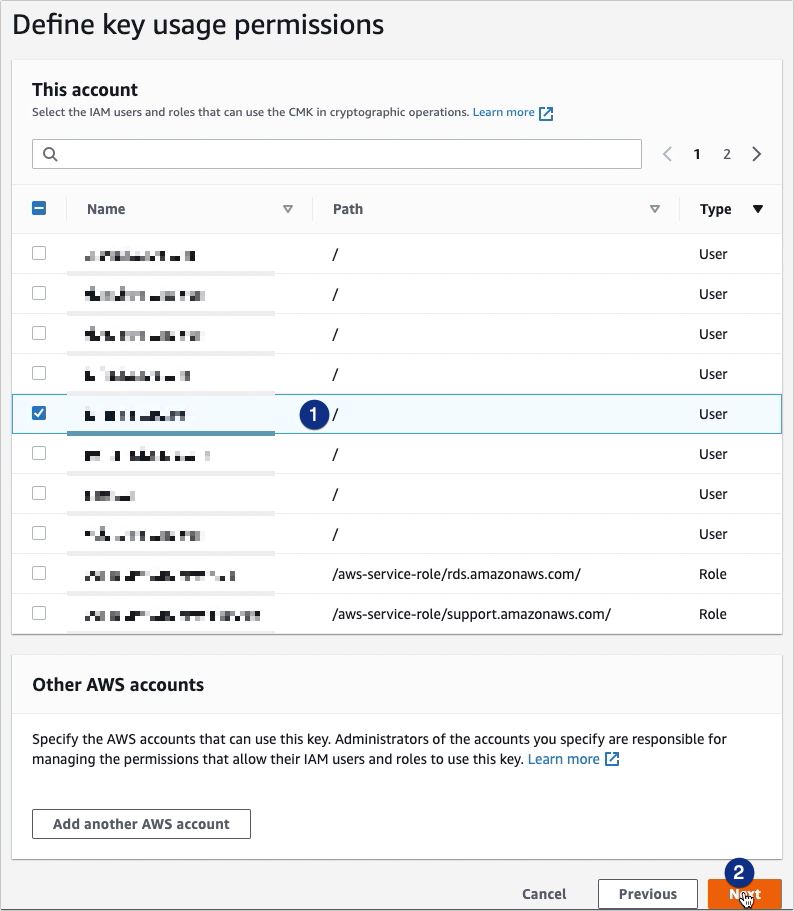Click the search magnifier icon
This screenshot has height=911, width=794.
click(x=50, y=153)
